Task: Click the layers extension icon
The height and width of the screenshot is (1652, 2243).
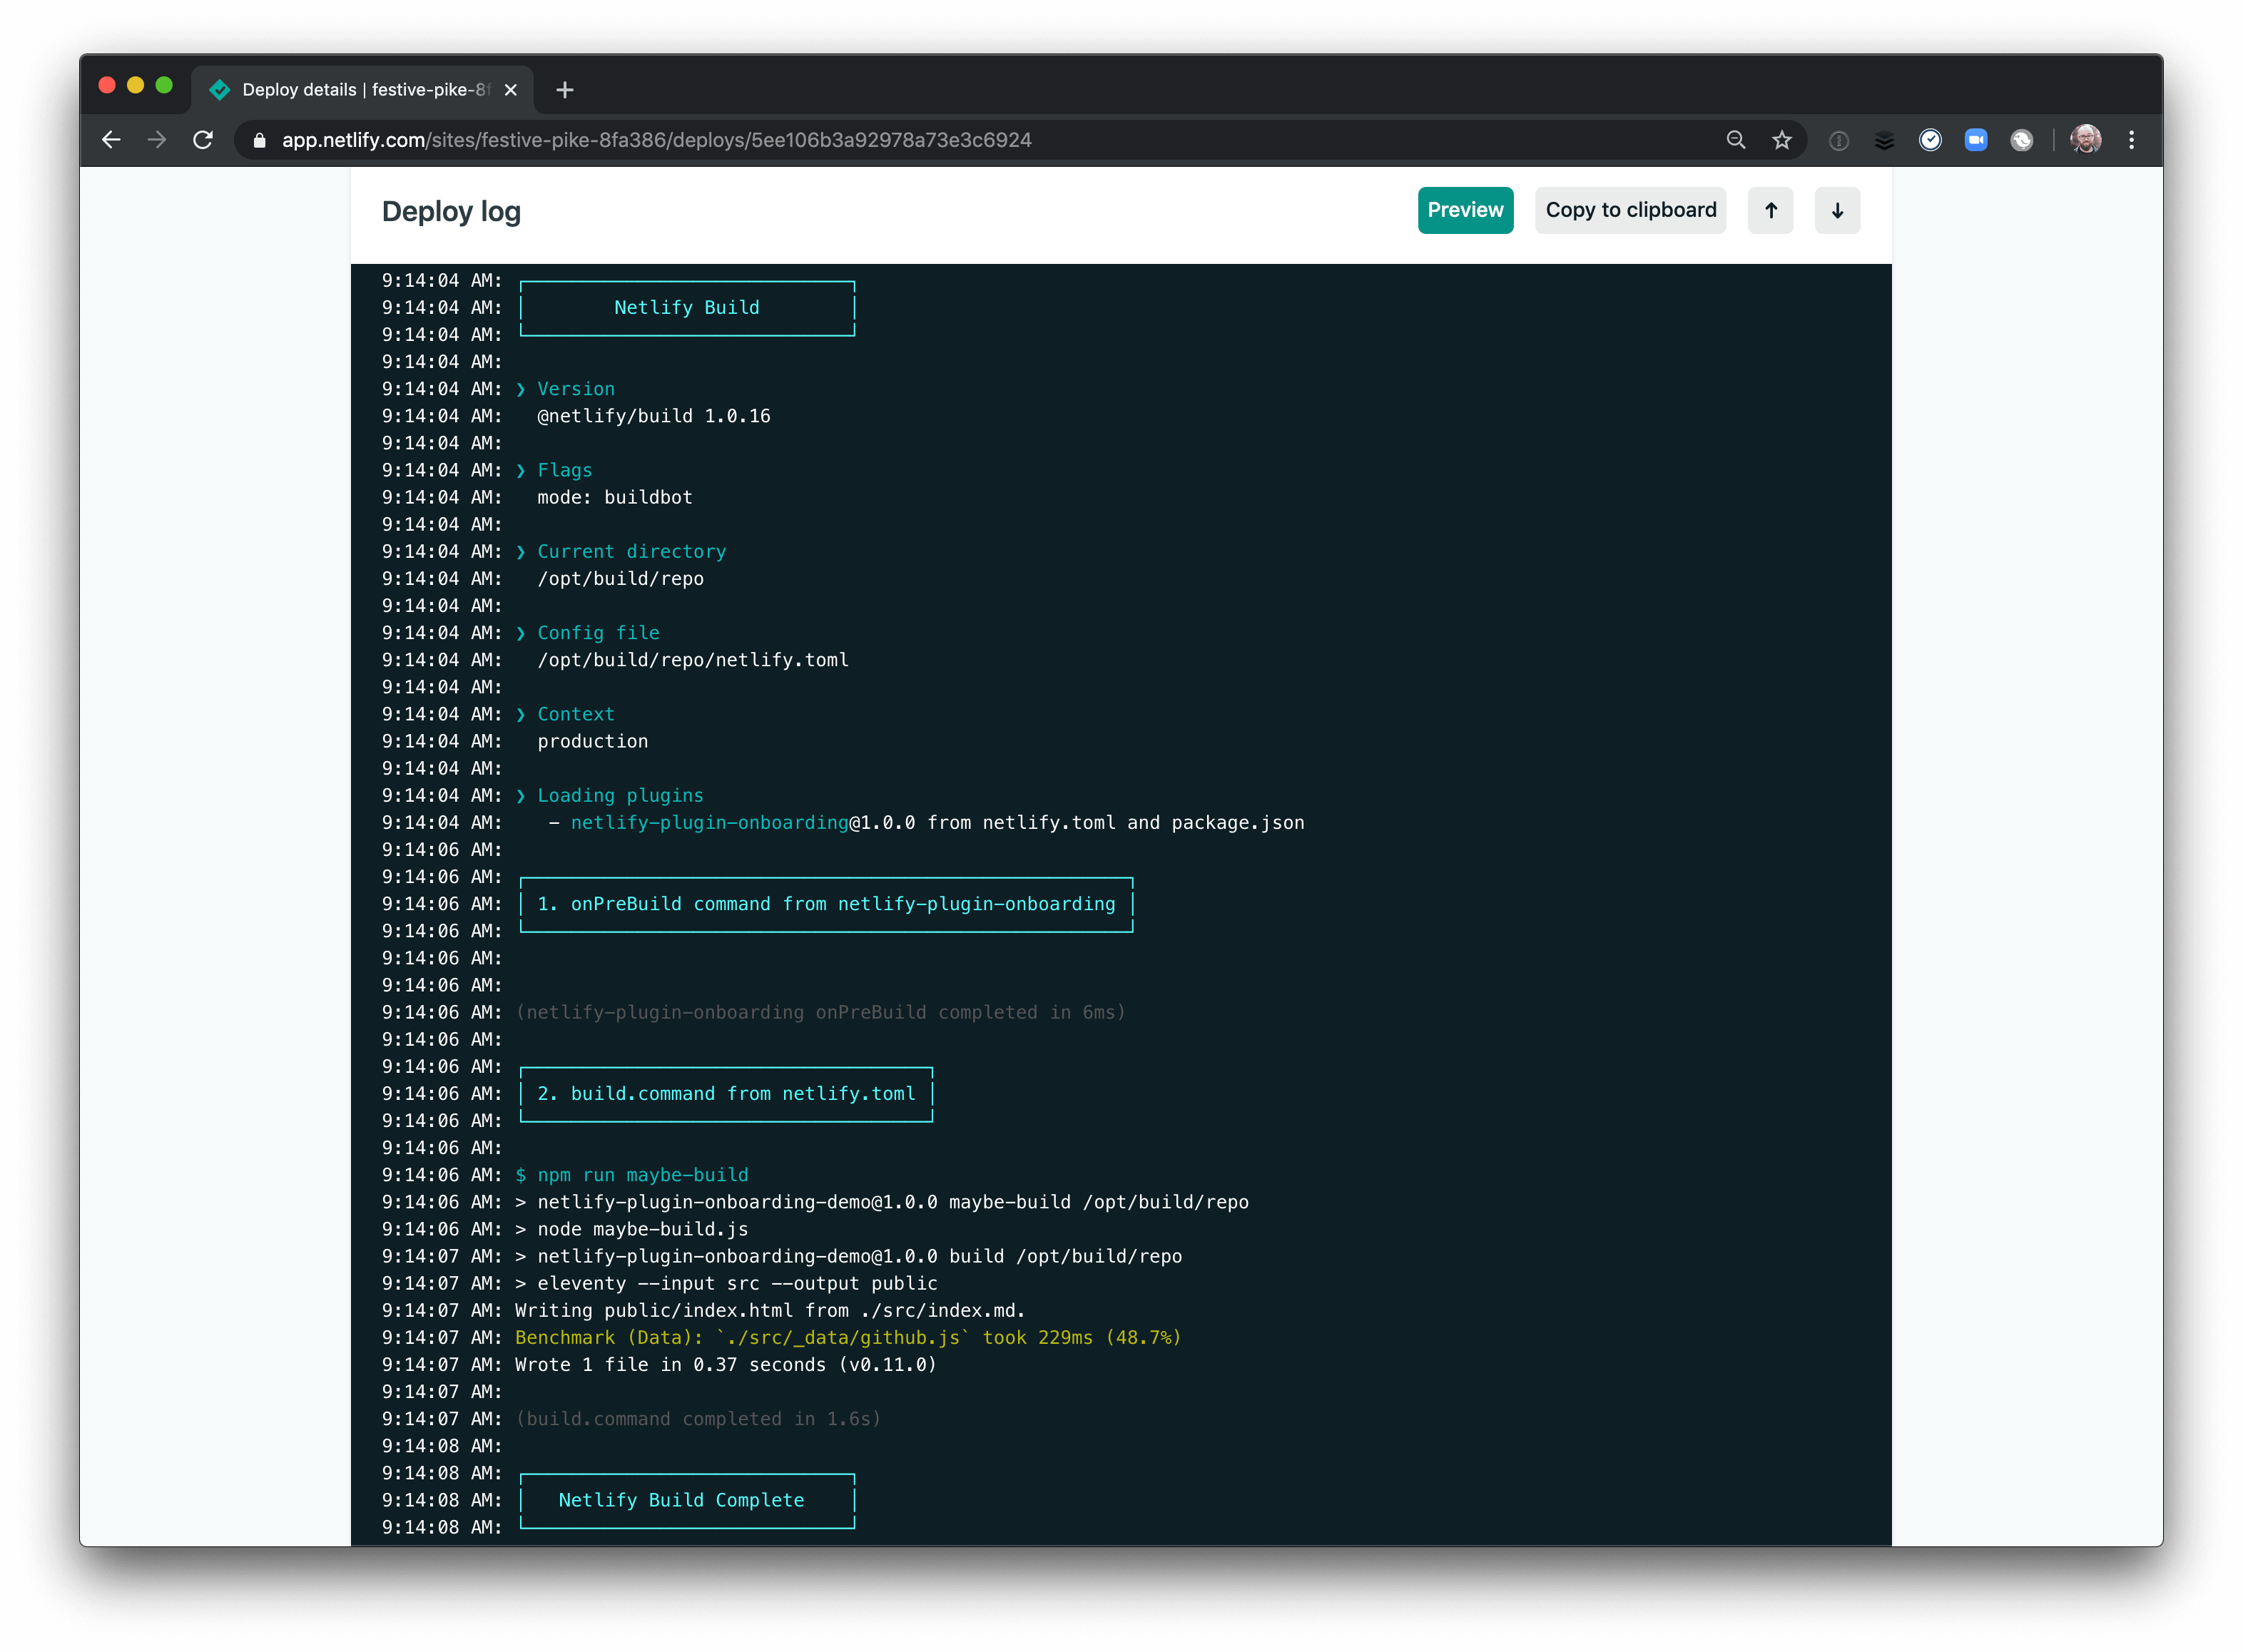Action: point(1885,140)
